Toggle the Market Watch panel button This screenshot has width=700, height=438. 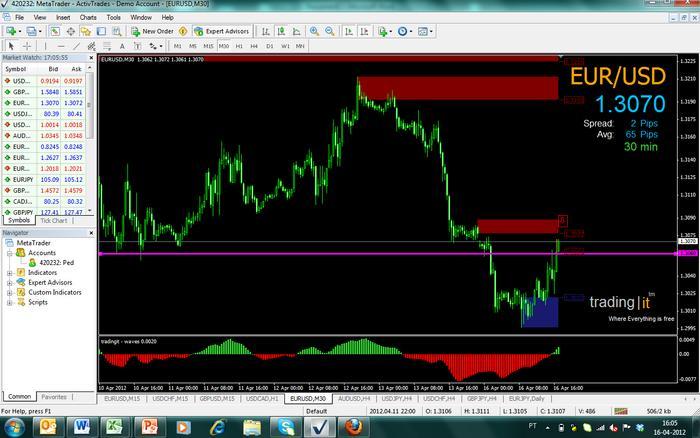[x=54, y=31]
